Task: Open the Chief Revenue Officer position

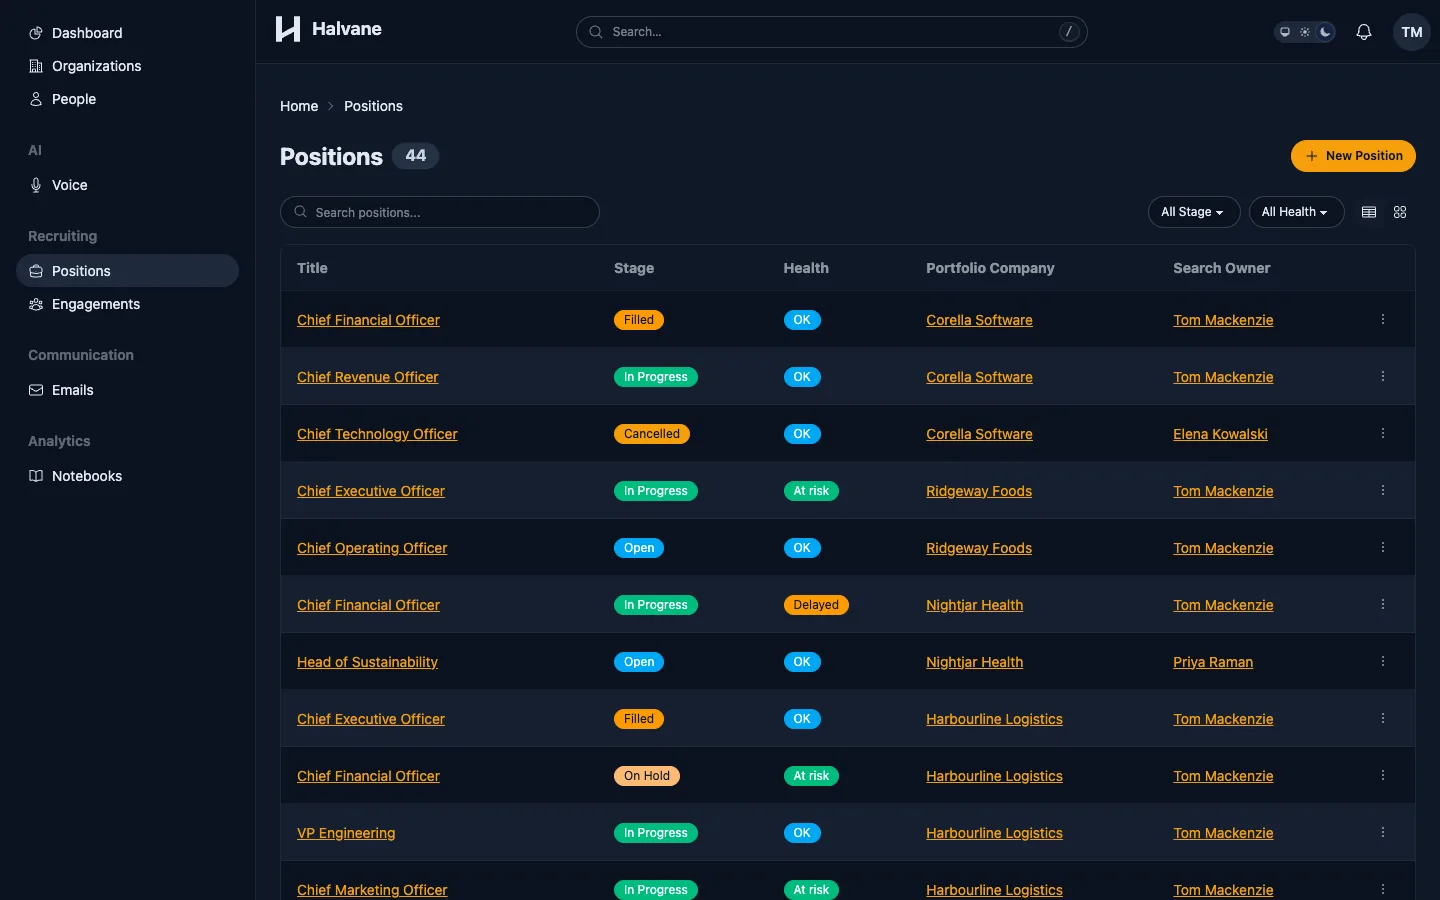Action: click(368, 377)
